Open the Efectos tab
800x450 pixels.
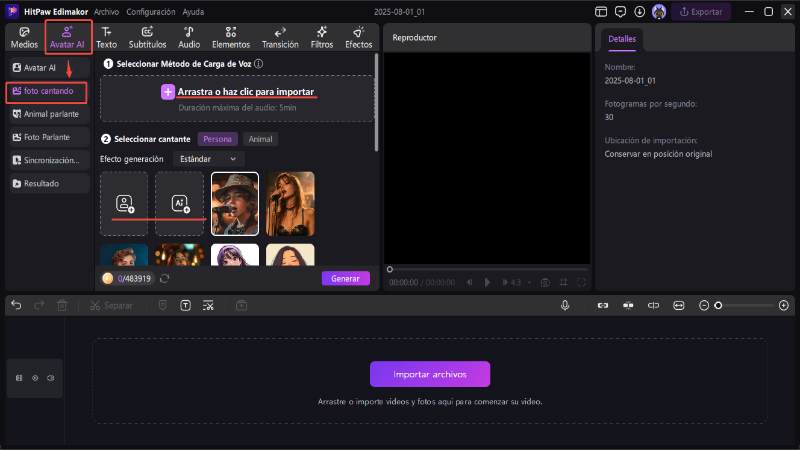[358, 38]
